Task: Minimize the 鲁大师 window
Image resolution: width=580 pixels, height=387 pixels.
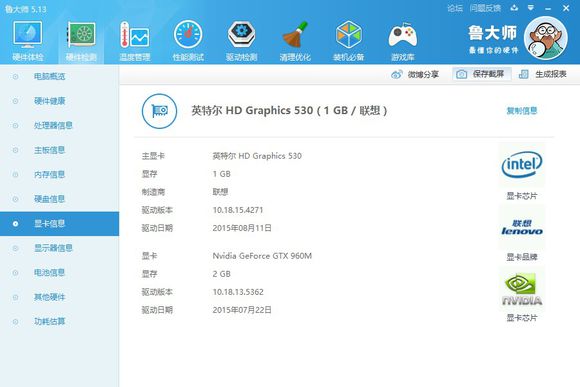Action: (548, 8)
